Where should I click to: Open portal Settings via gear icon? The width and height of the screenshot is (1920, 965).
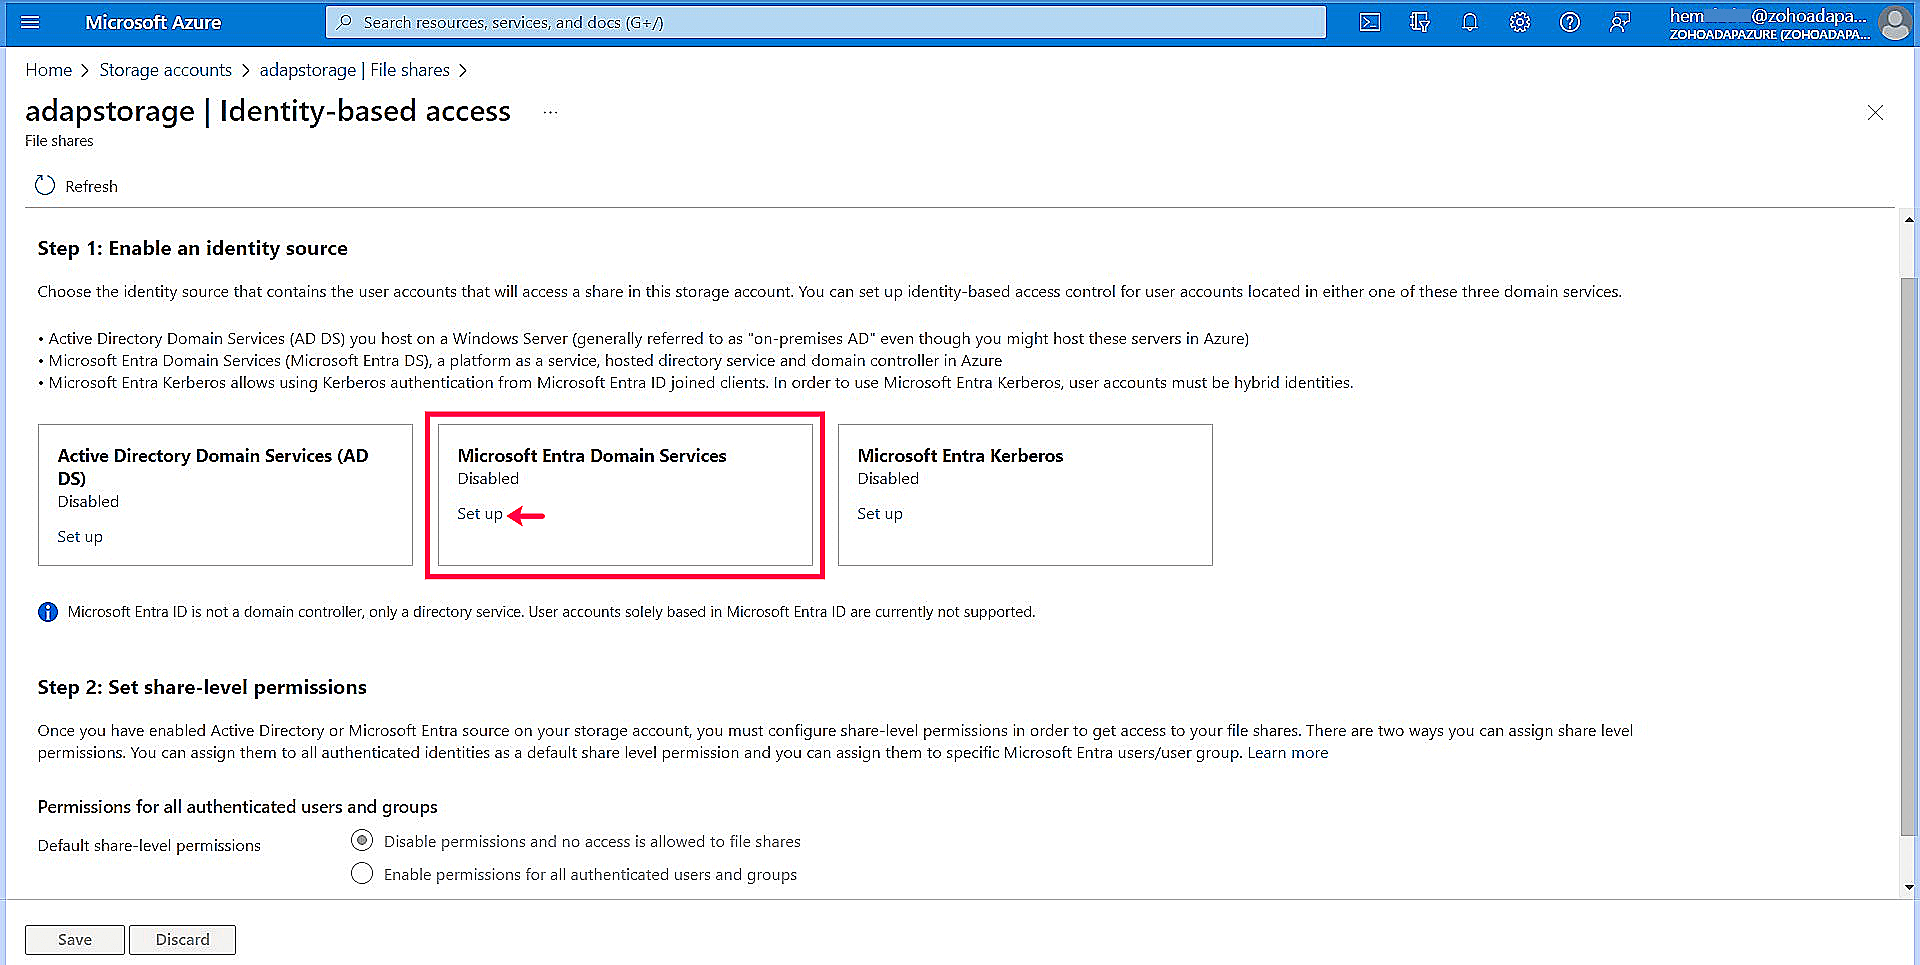coord(1519,22)
